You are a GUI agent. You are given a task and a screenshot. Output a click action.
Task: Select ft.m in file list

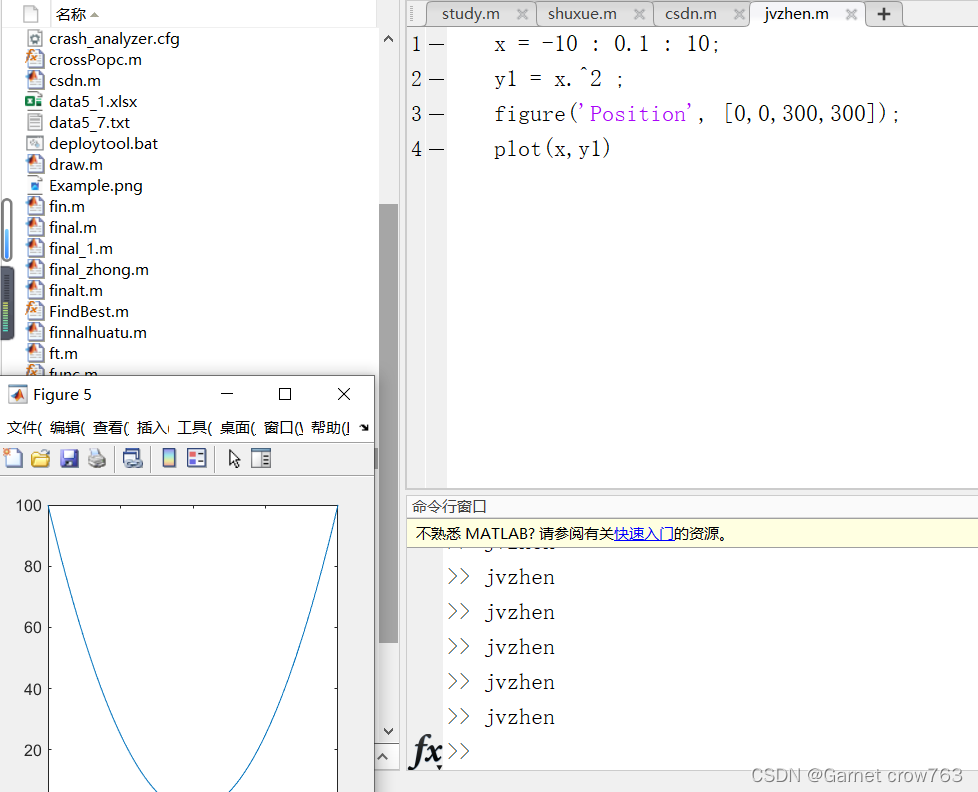coord(63,354)
